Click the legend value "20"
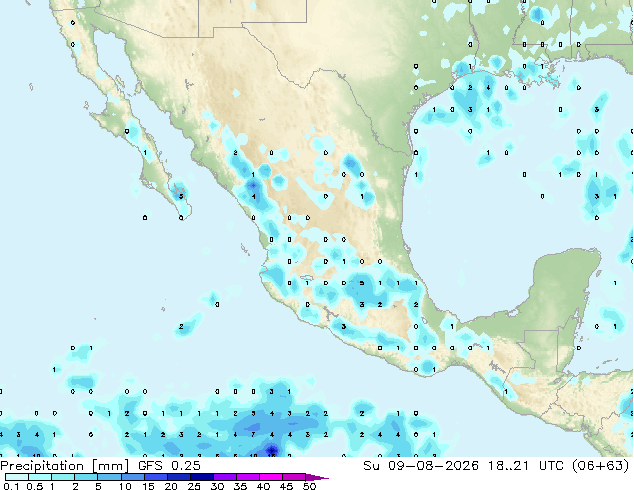This screenshot has height=490, width=634. [x=171, y=486]
